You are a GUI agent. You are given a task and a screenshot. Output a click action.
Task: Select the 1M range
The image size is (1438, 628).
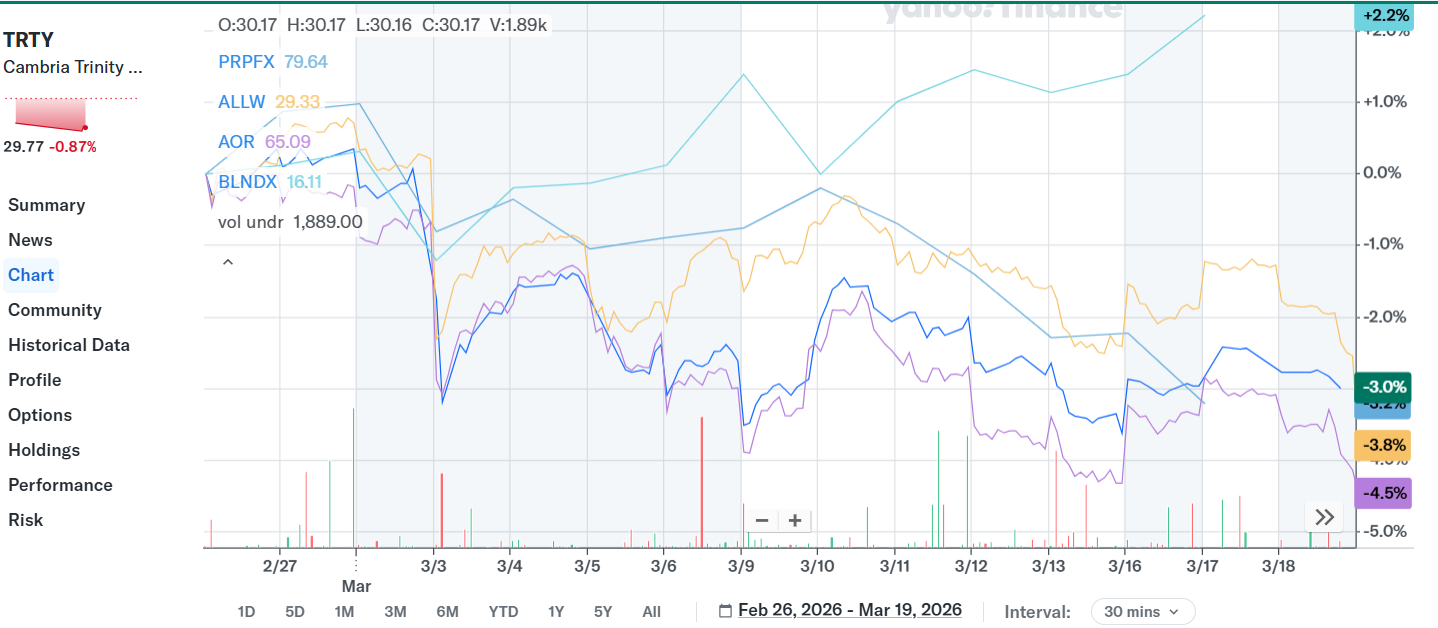pos(344,611)
